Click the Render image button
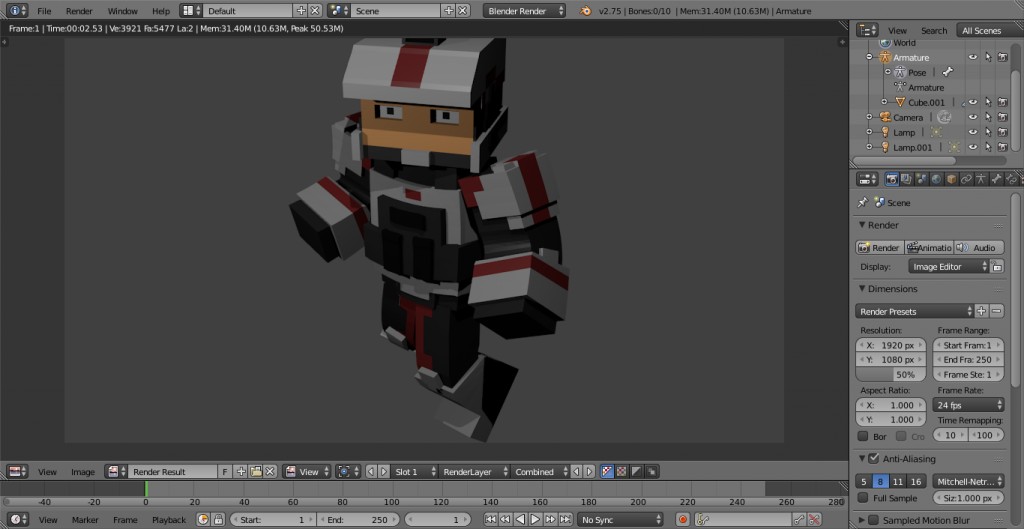1024x529 pixels. [880, 248]
